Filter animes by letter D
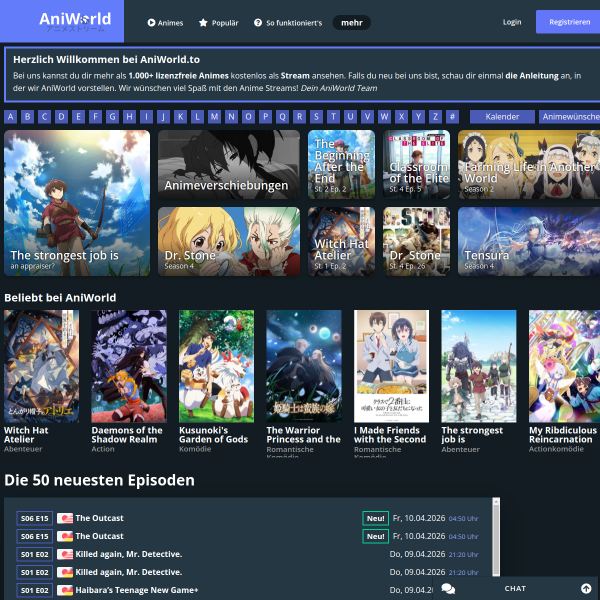 [x=62, y=117]
